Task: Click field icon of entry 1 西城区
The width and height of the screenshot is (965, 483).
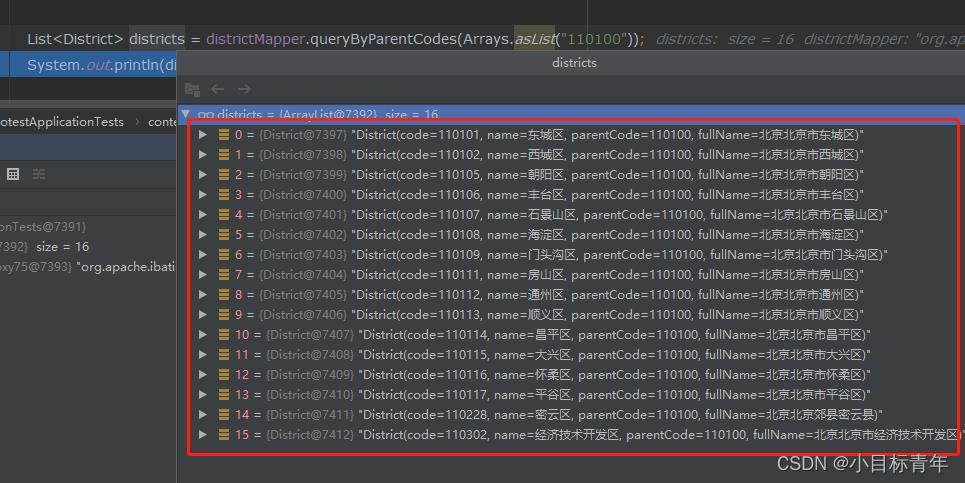Action: (224, 154)
